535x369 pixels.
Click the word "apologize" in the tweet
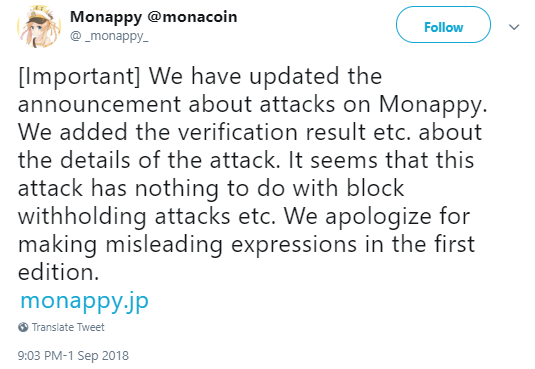378,217
